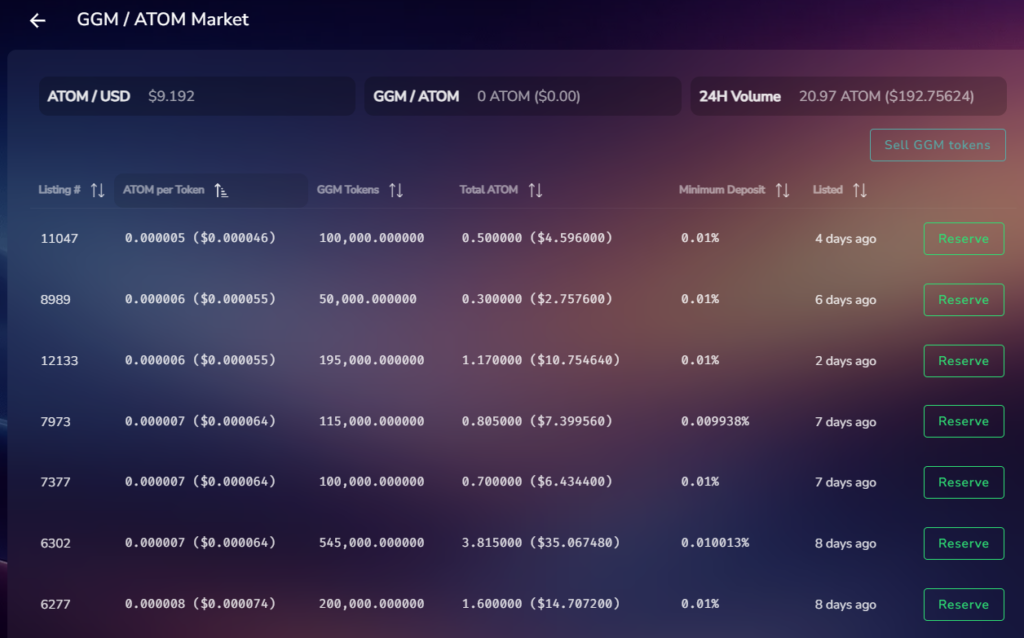
Task: Select listing number 6302
Action: 56,543
